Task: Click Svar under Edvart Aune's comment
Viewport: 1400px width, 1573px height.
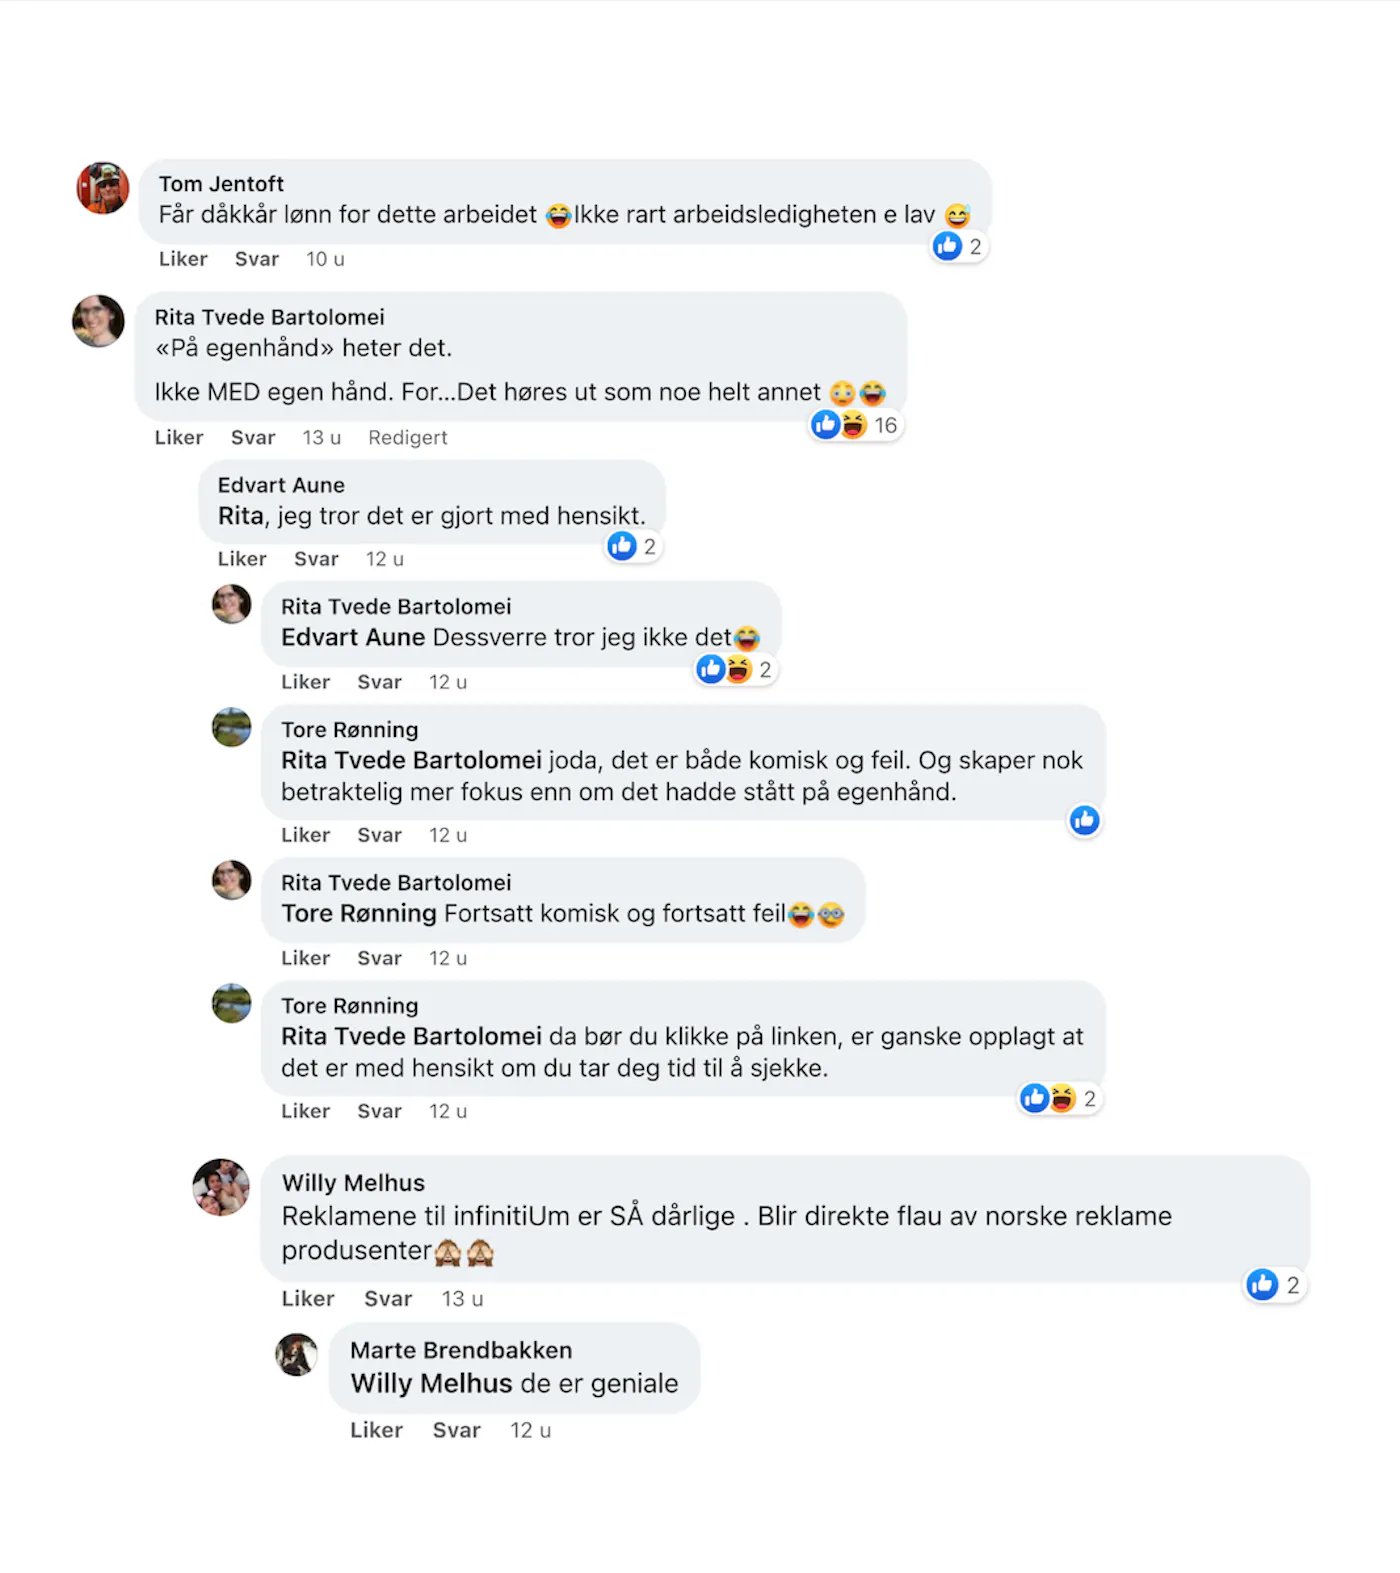Action: (316, 559)
